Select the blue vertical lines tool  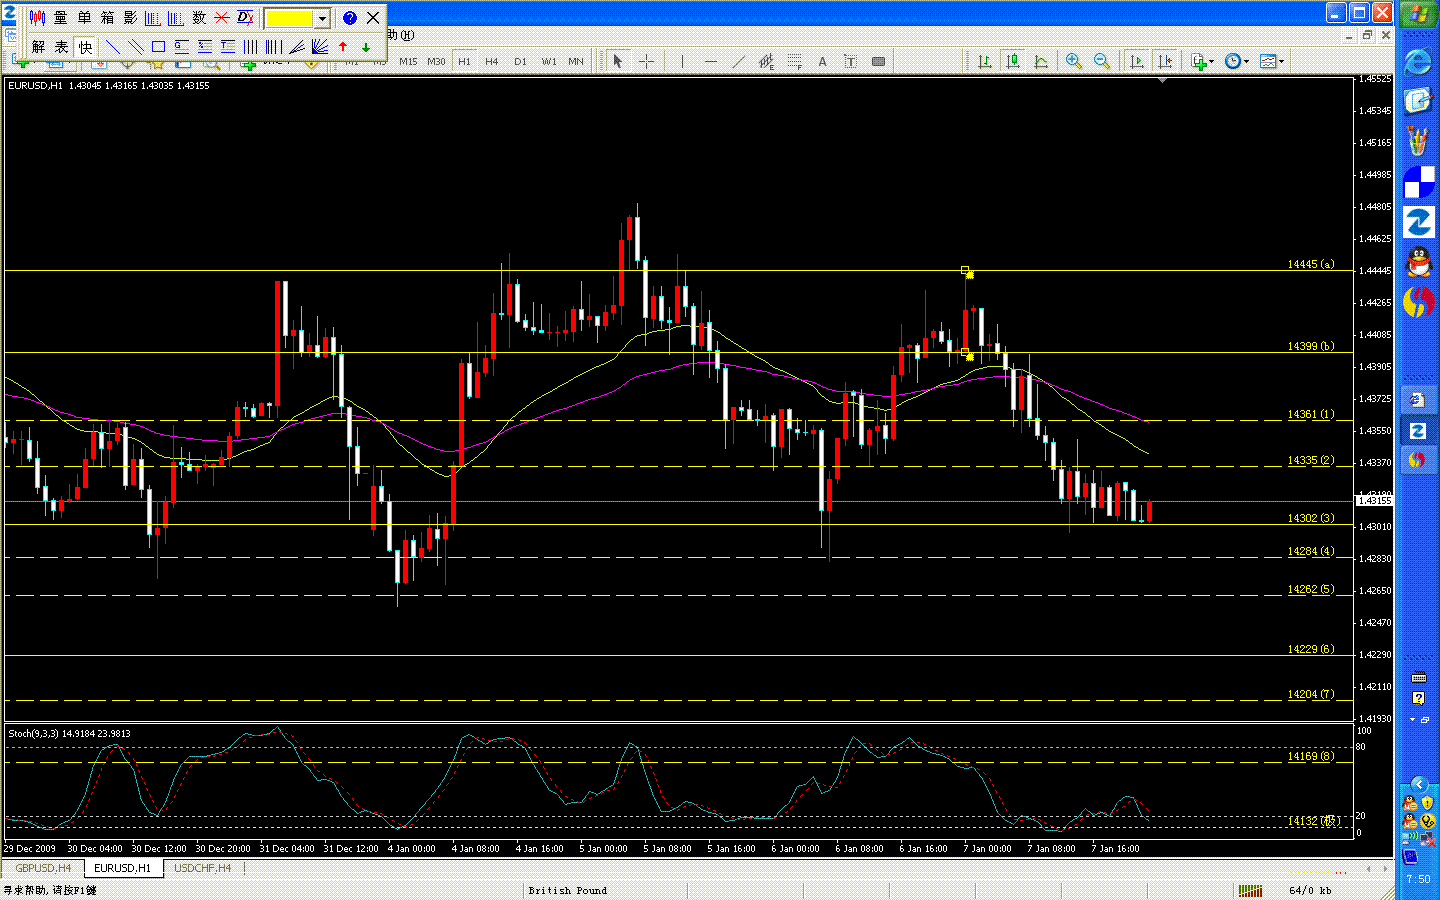(250, 47)
